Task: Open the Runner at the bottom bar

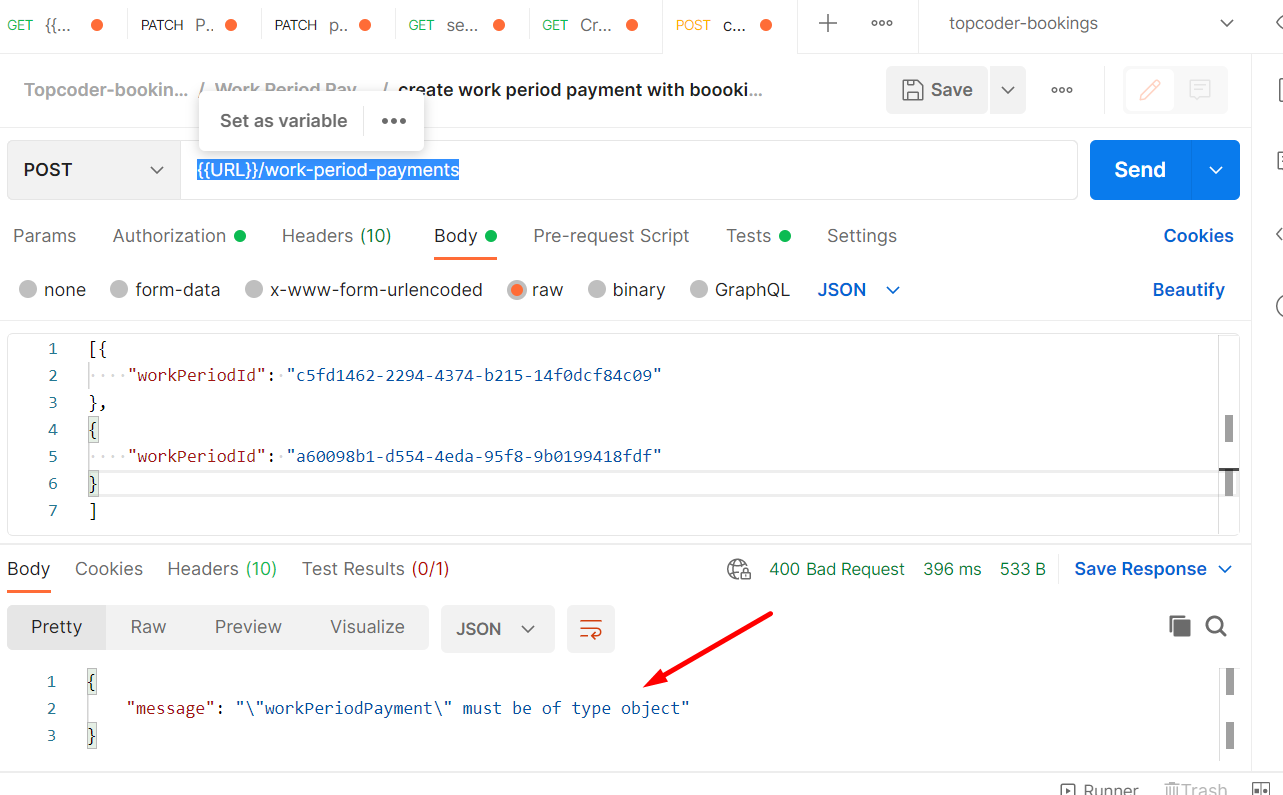Action: (x=1099, y=789)
